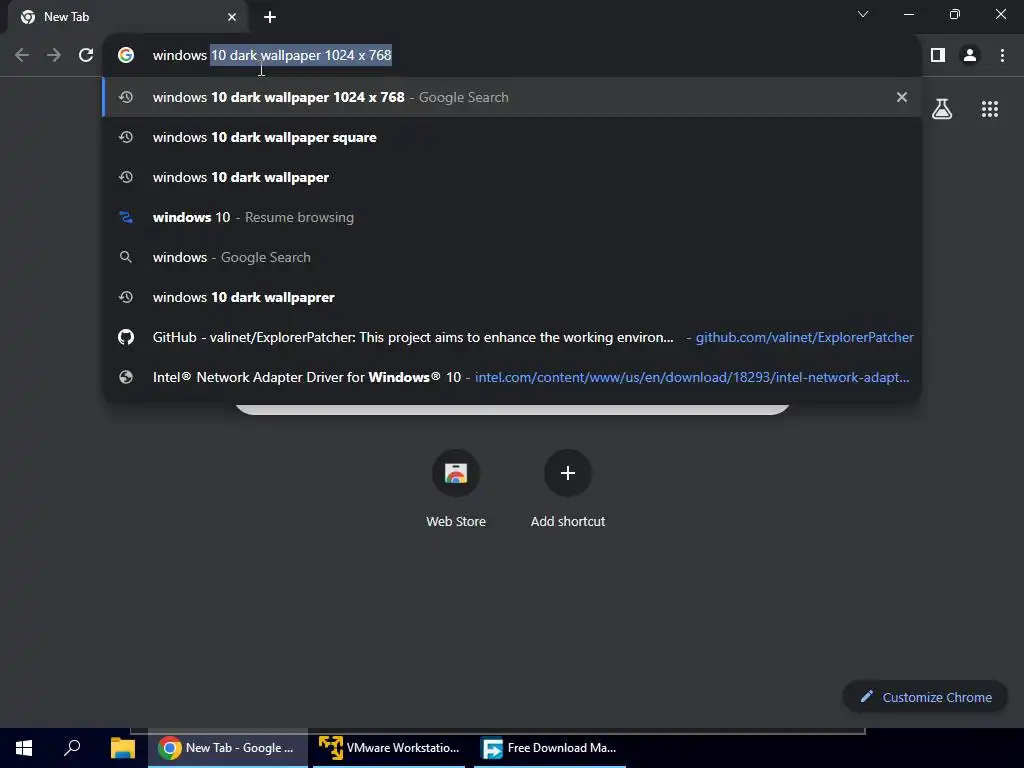Remove the 1024 x 768 suggestion
This screenshot has height=768, width=1024.
pyautogui.click(x=902, y=97)
